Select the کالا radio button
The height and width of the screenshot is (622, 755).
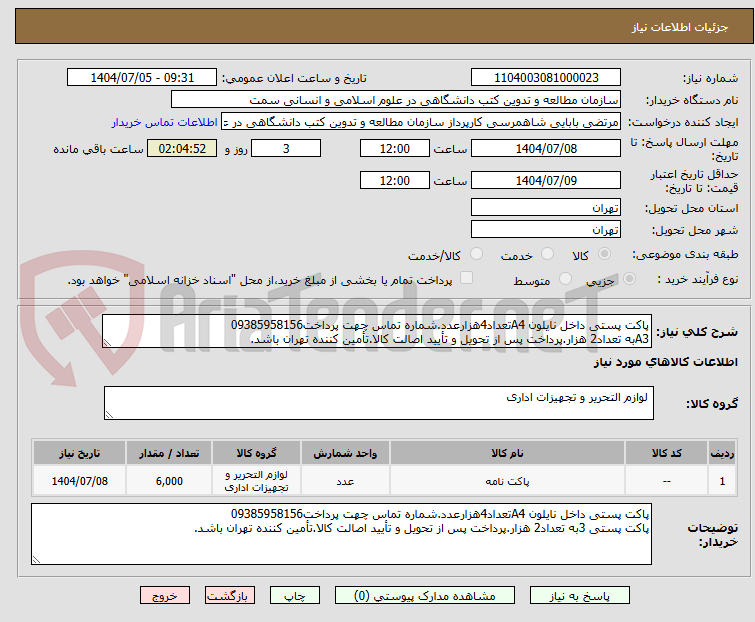click(604, 254)
